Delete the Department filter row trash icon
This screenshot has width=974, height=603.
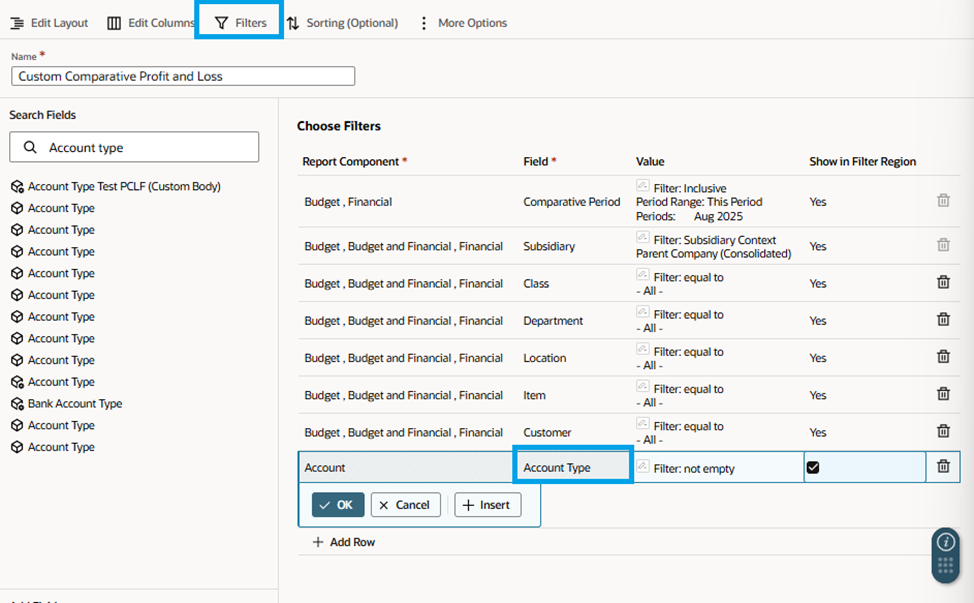click(943, 319)
